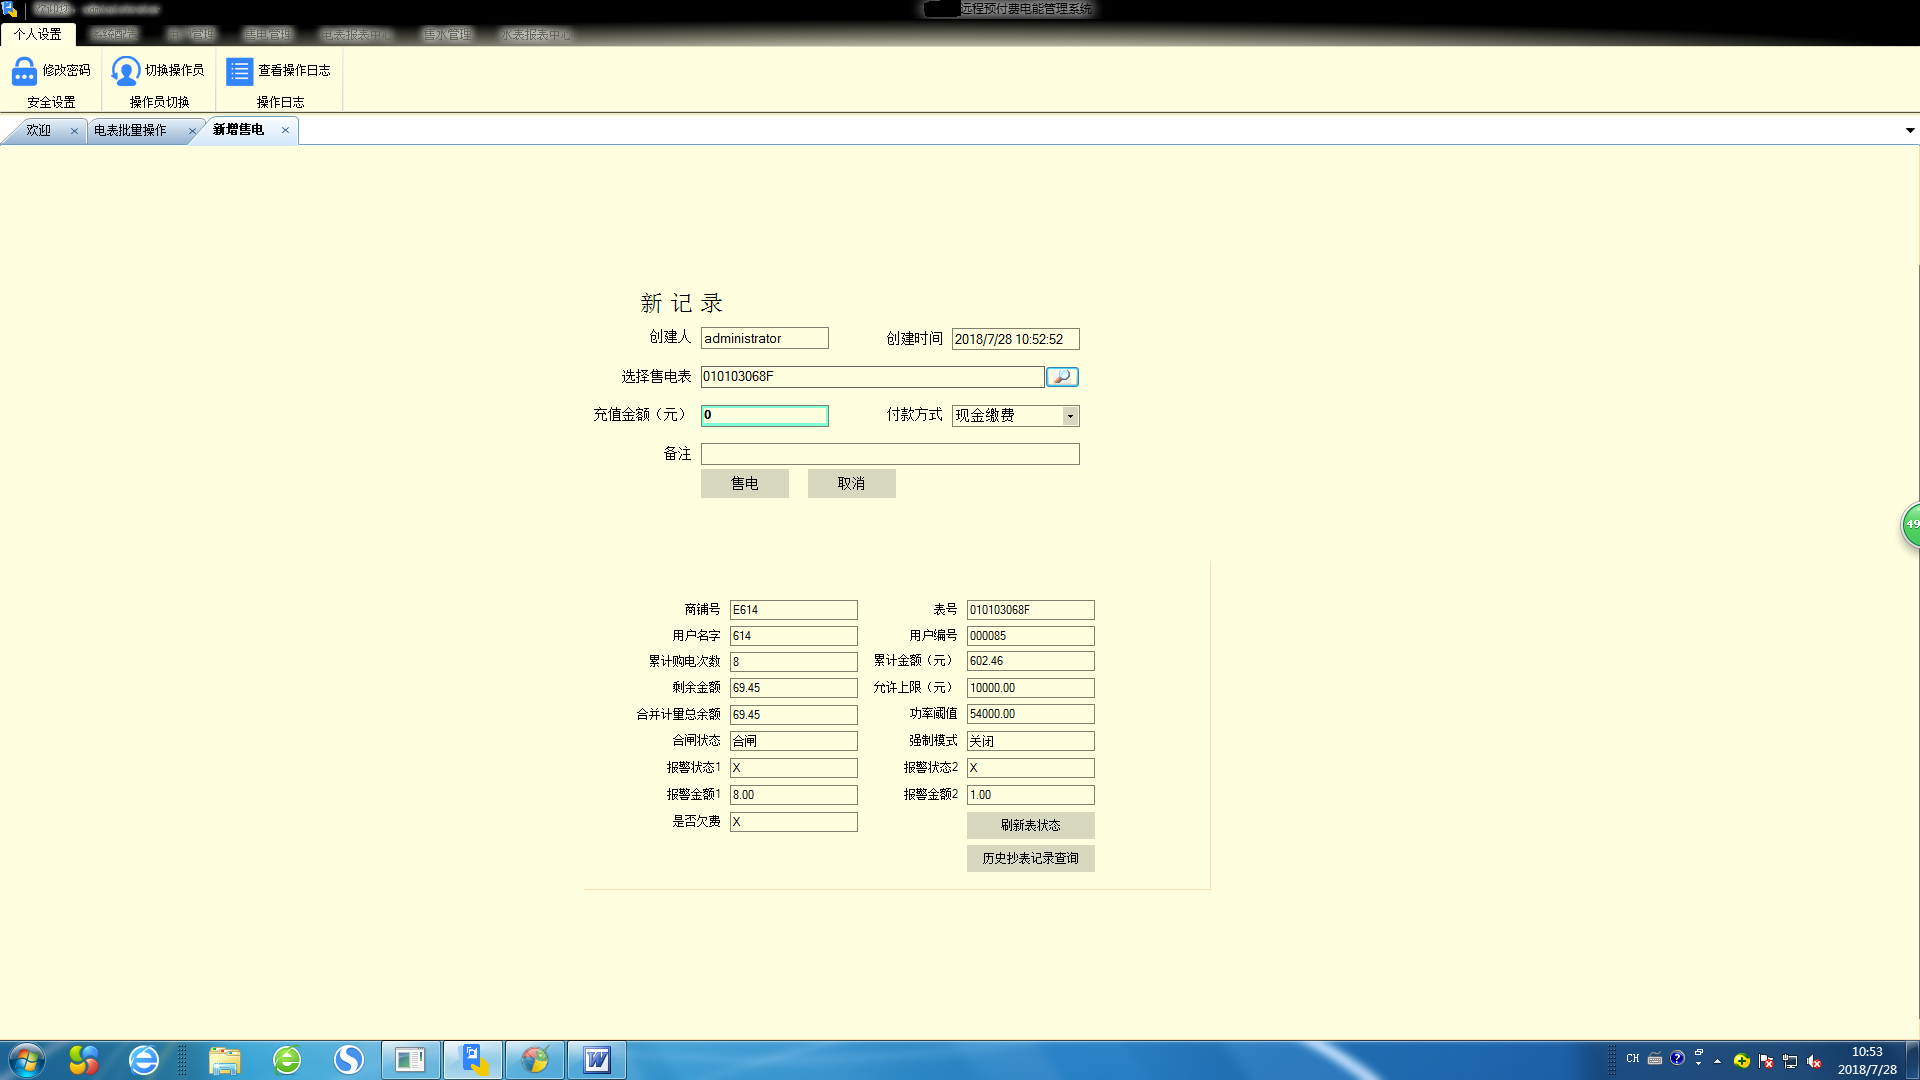Click the Windows Start orb
The image size is (1920, 1080).
click(x=27, y=1060)
